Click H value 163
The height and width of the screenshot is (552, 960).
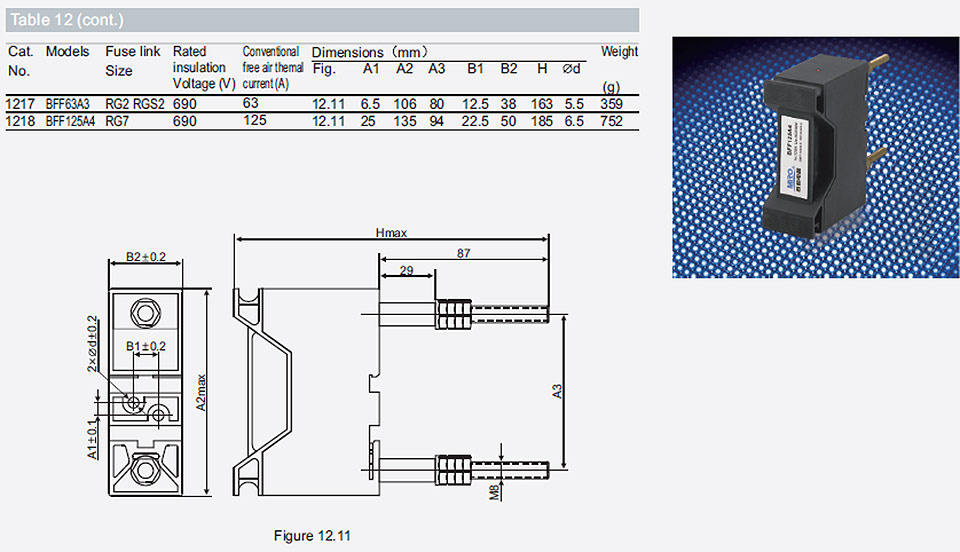pyautogui.click(x=542, y=104)
